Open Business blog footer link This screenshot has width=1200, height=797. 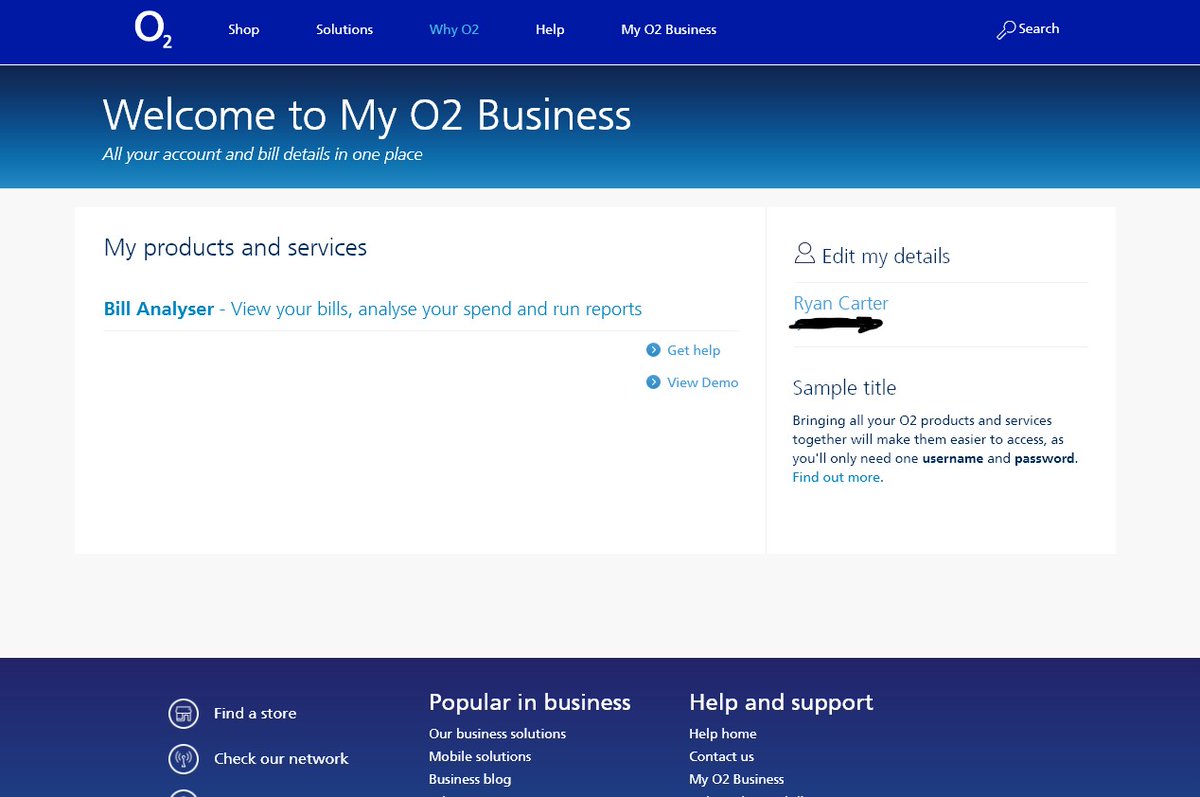coord(470,779)
